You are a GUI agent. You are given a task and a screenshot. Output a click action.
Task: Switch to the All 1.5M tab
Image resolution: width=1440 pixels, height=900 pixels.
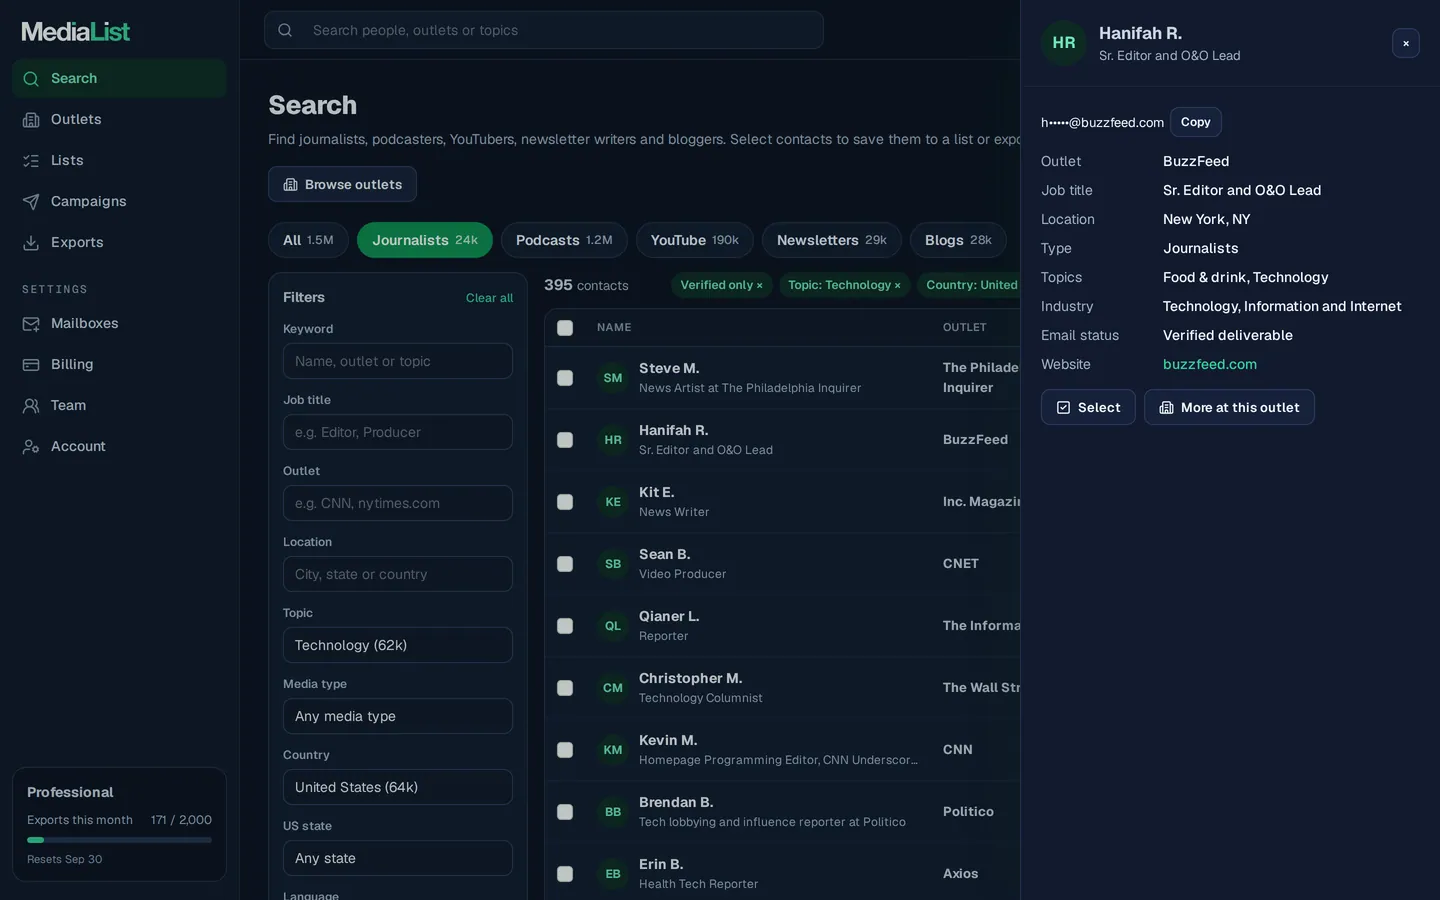(x=308, y=240)
